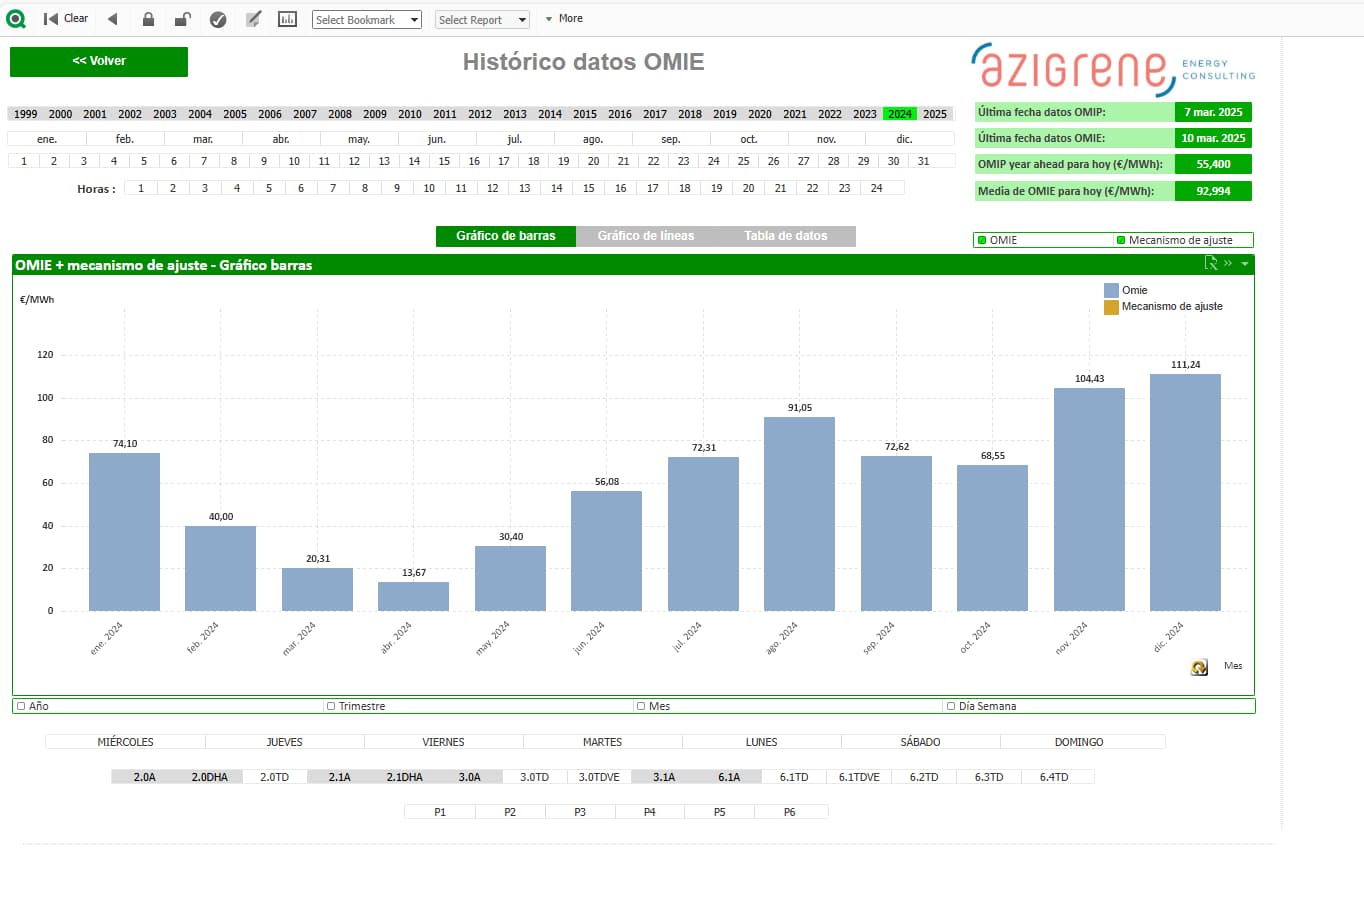Lock current selections with padlock icon

click(148, 19)
